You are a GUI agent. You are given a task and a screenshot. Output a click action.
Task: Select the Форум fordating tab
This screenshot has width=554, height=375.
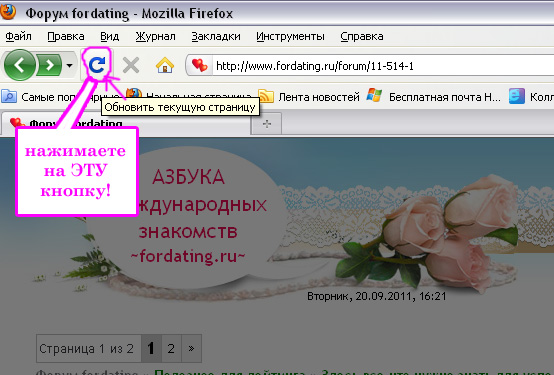[x=125, y=123]
